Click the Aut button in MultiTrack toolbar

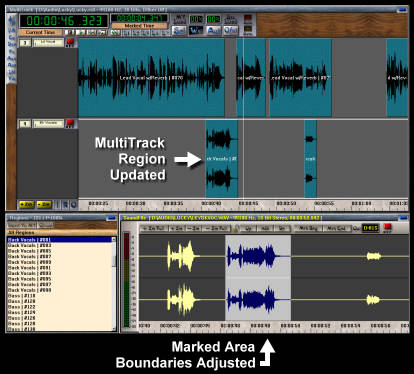click(213, 31)
